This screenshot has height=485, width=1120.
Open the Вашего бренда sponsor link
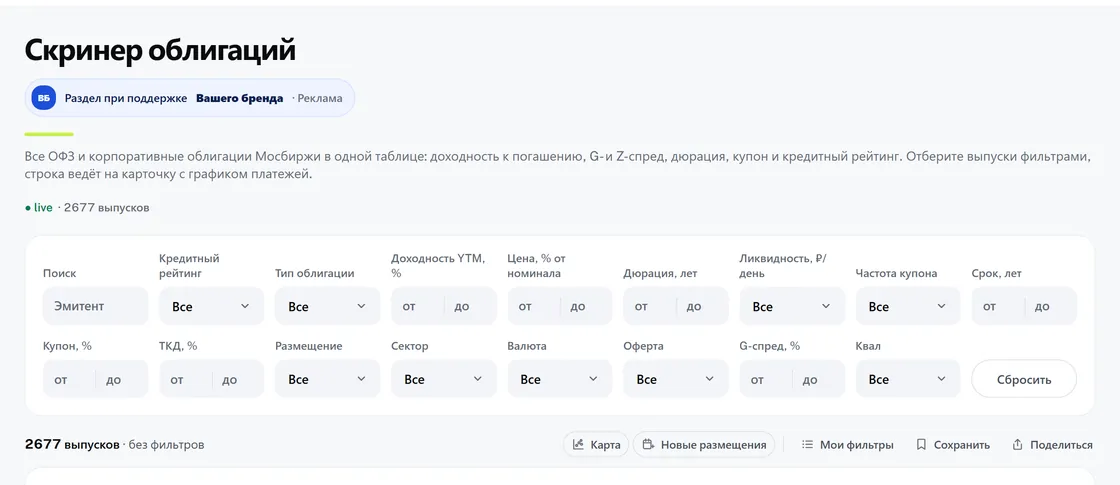tap(239, 98)
